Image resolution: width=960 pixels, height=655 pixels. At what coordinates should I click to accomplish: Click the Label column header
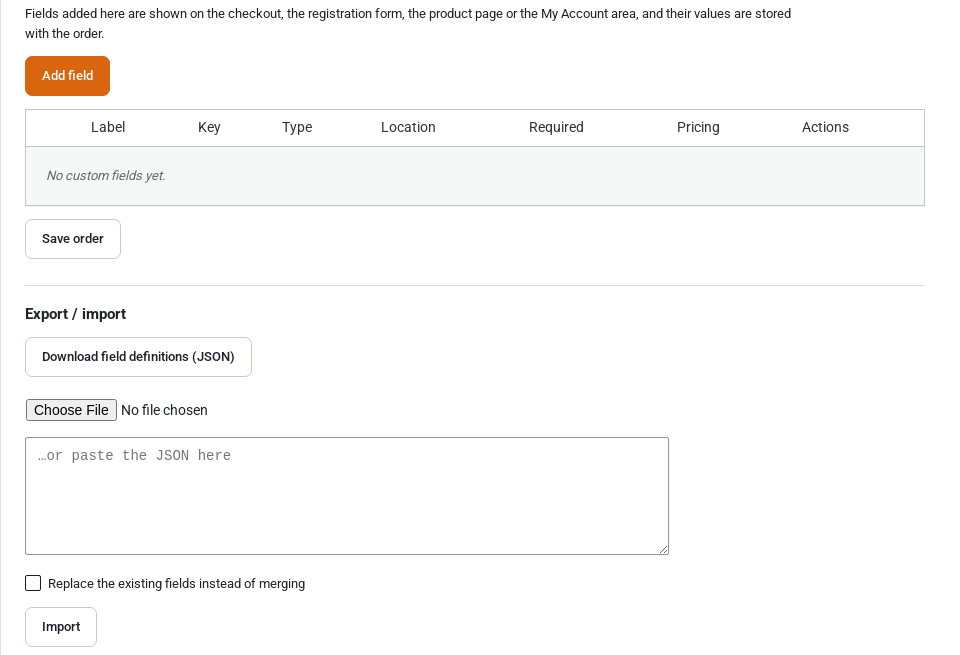[x=108, y=127]
